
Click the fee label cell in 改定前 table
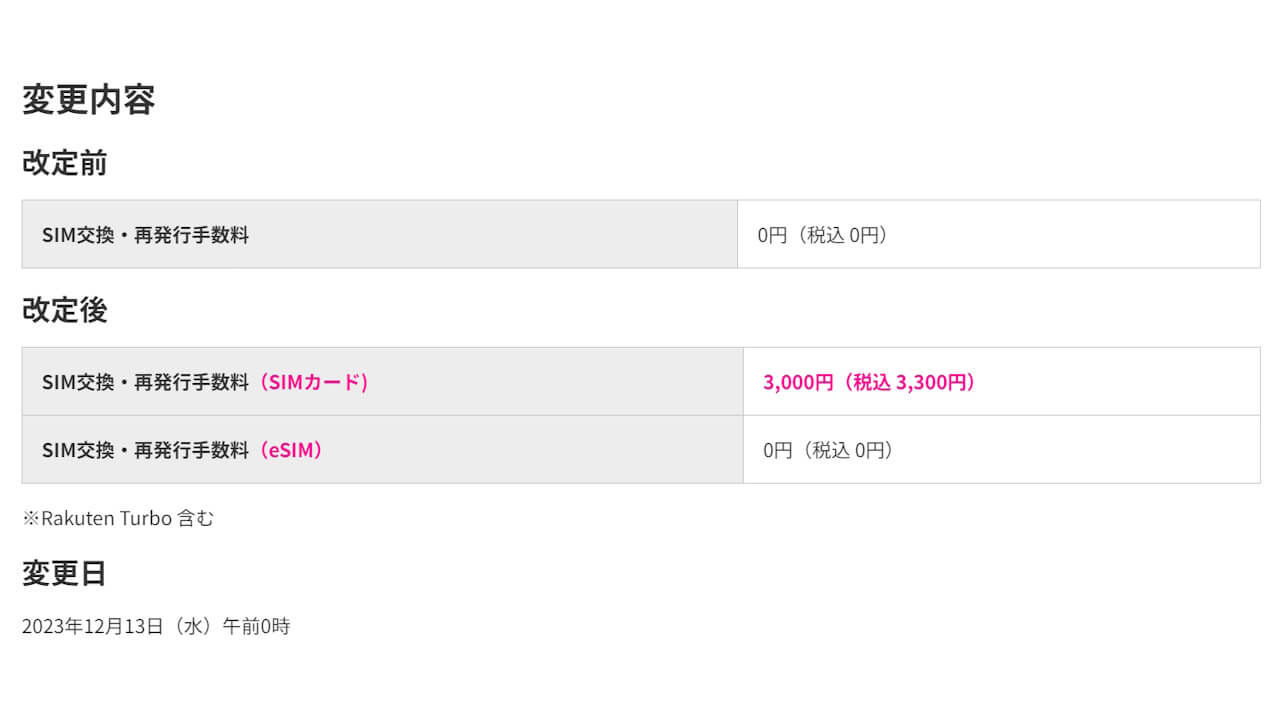pyautogui.click(x=145, y=235)
